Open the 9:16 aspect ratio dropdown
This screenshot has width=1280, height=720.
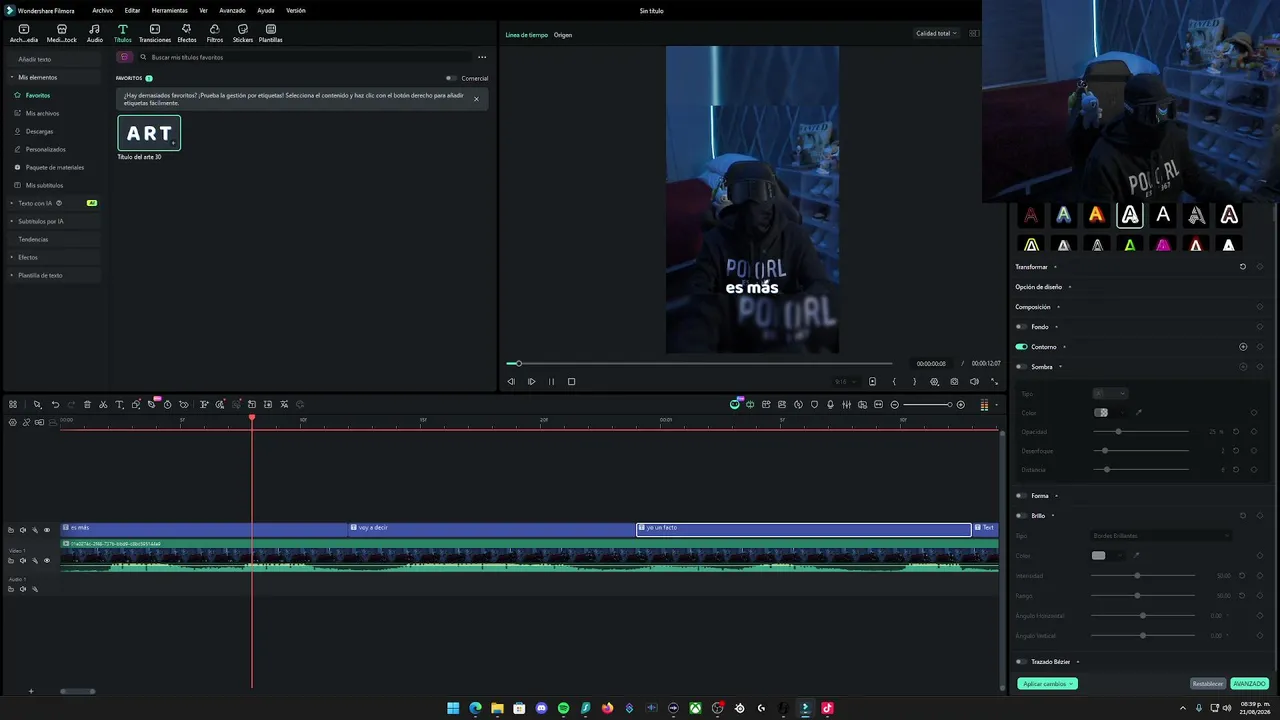point(847,381)
